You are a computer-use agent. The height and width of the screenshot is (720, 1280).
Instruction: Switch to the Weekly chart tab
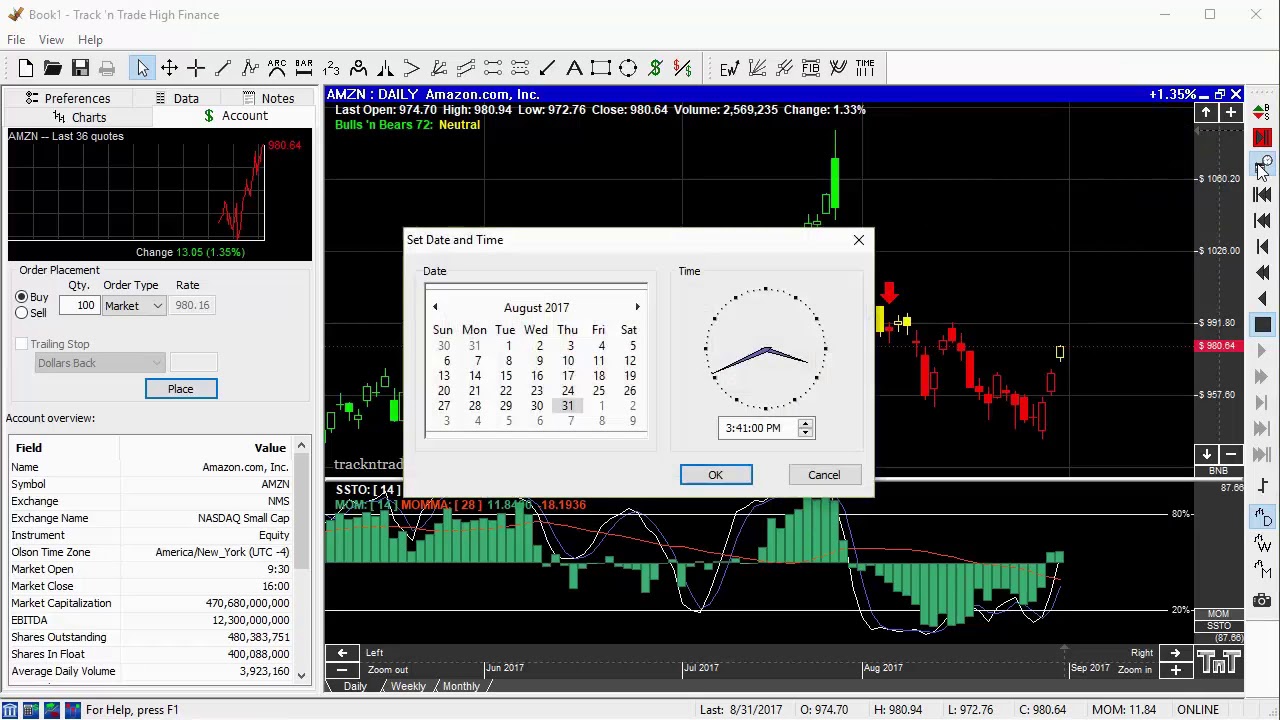(408, 686)
